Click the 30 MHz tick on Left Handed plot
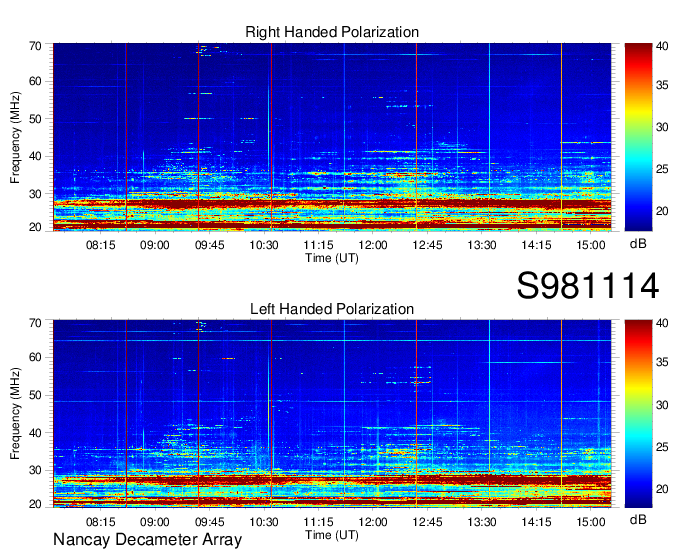The height and width of the screenshot is (552, 680). pos(35,470)
